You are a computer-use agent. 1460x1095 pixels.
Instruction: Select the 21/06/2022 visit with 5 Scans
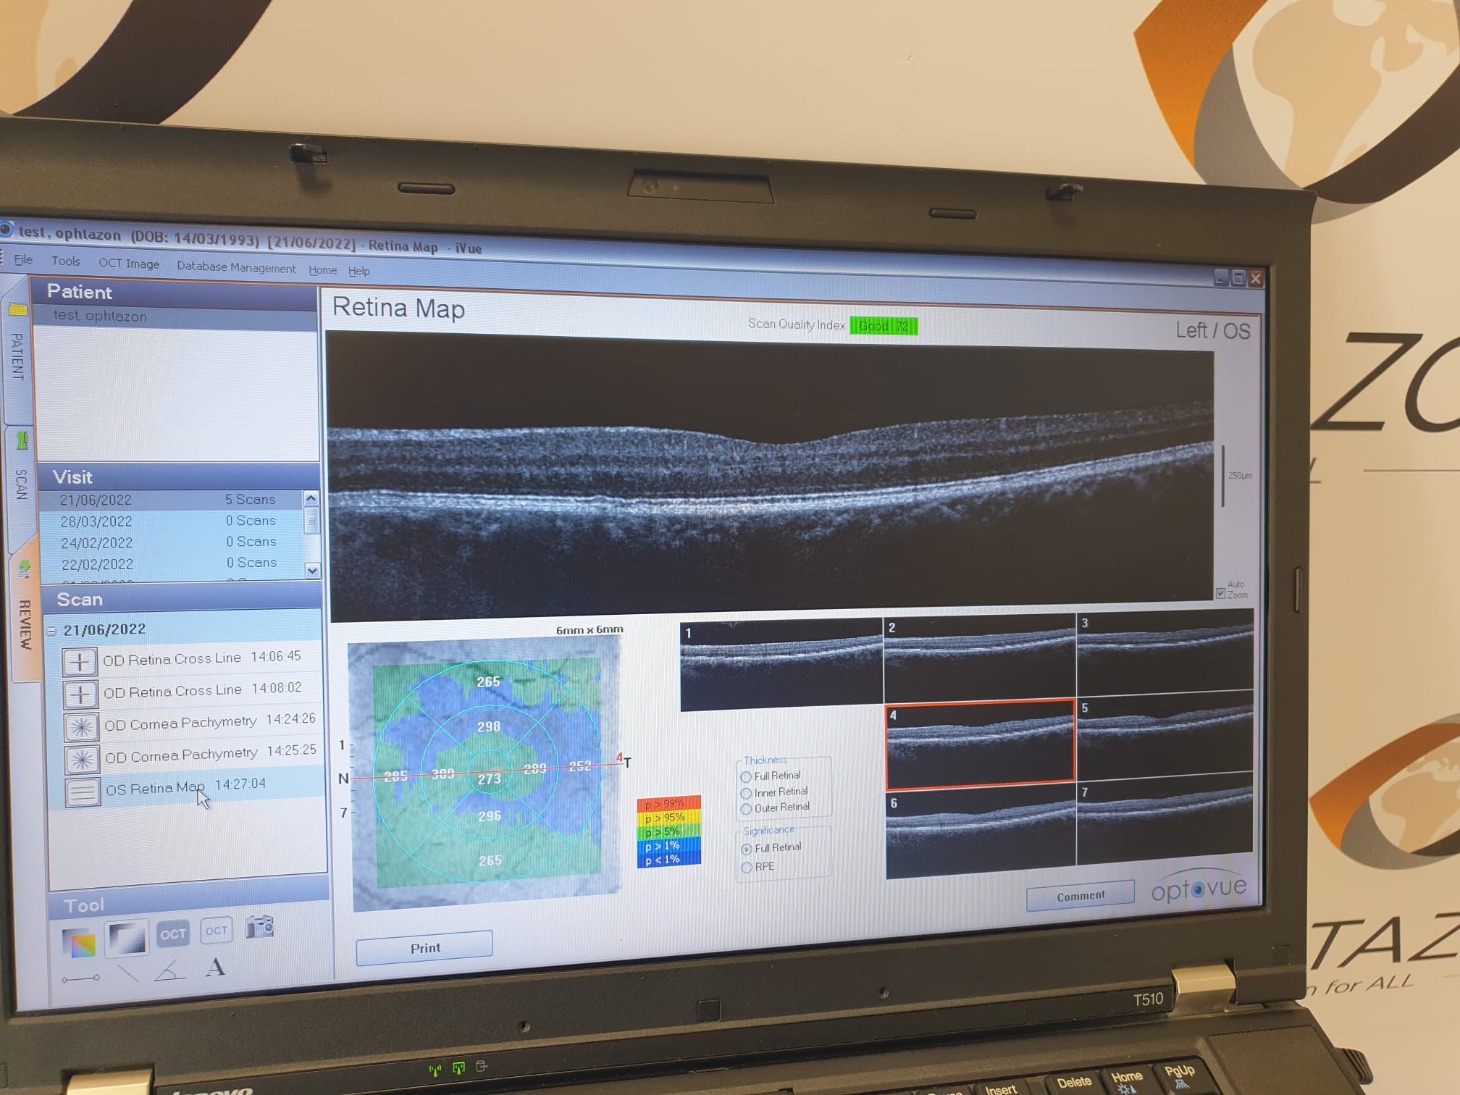pyautogui.click(x=170, y=500)
